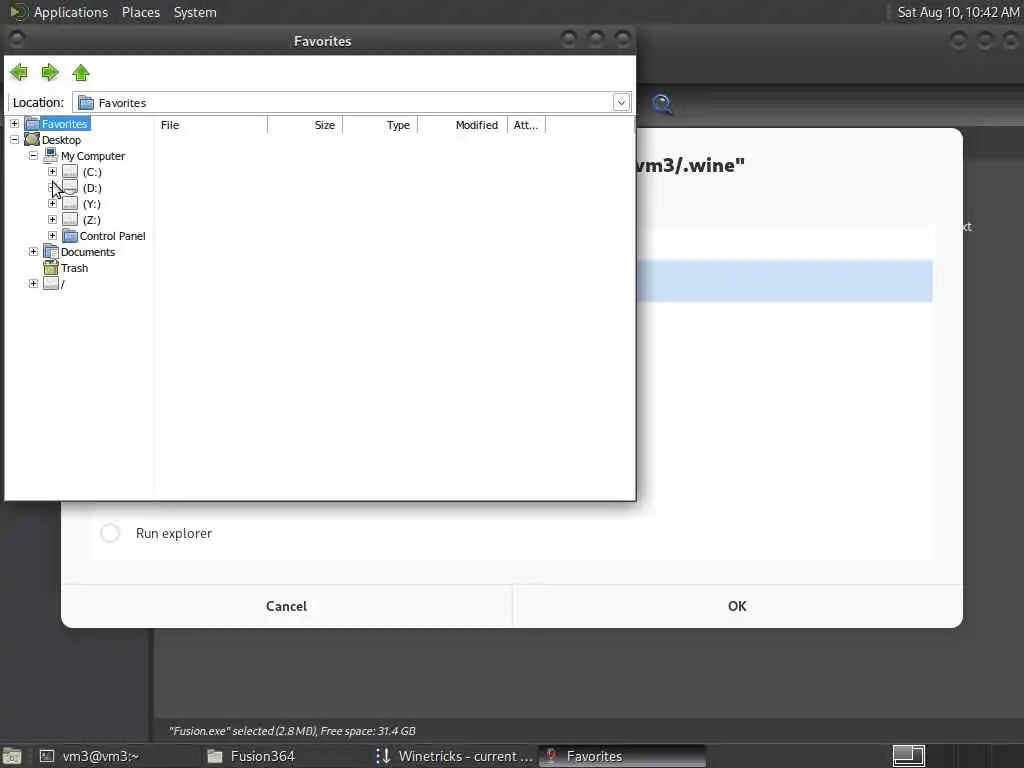Click the clock showing Sat Aug 10
The image size is (1024, 768).
[958, 12]
